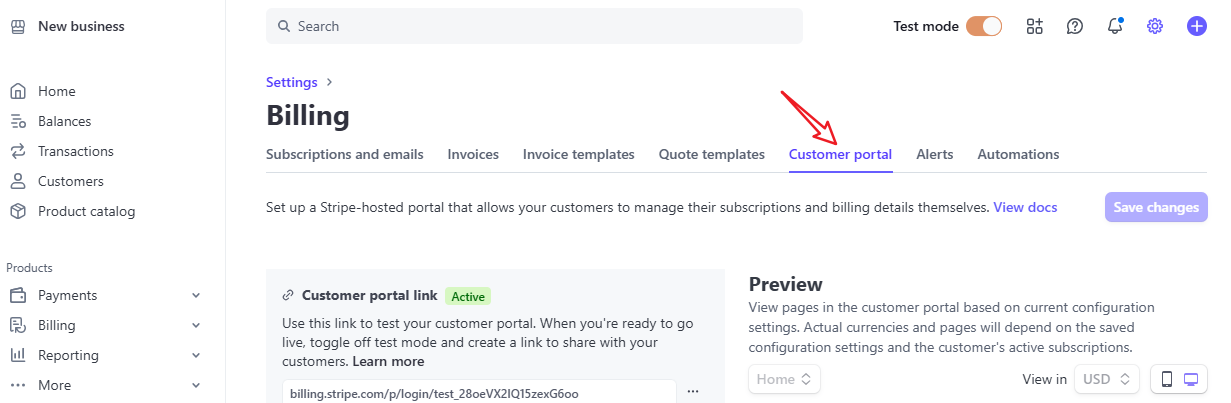Switch to the Automations tab
The image size is (1231, 403).
[1018, 154]
